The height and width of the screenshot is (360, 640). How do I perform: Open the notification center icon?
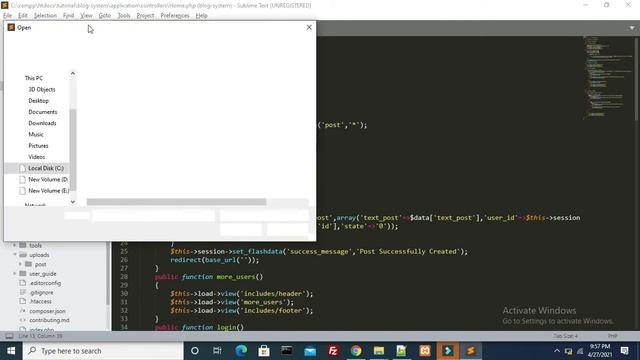[624, 351]
